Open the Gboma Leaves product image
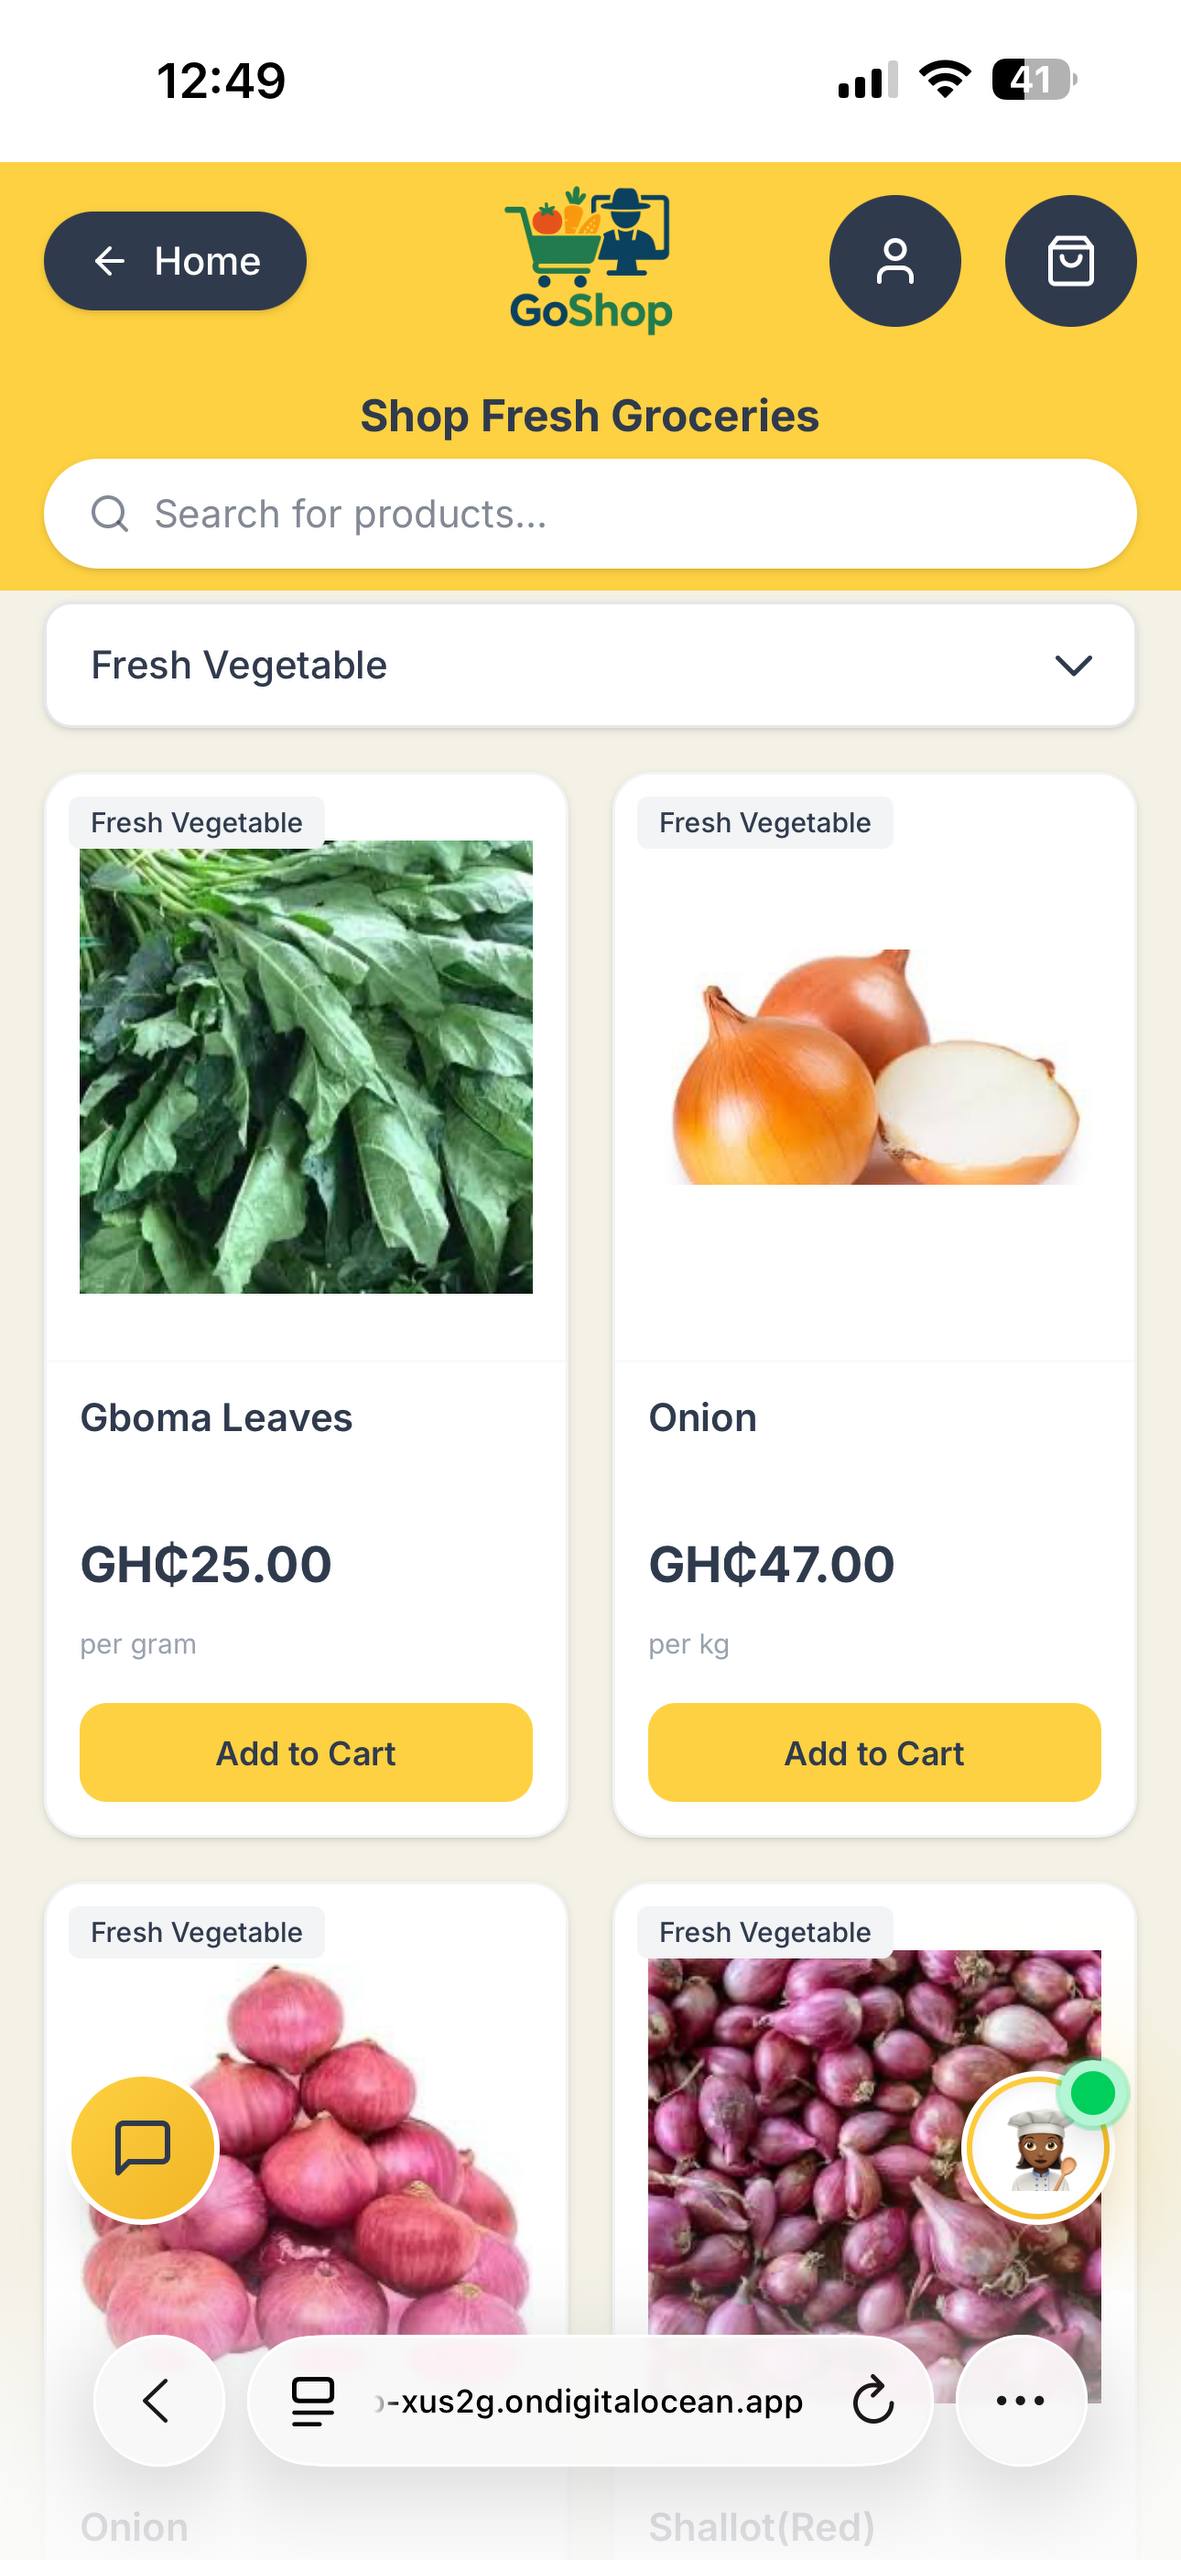Viewport: 1181px width, 2560px height. click(306, 1067)
